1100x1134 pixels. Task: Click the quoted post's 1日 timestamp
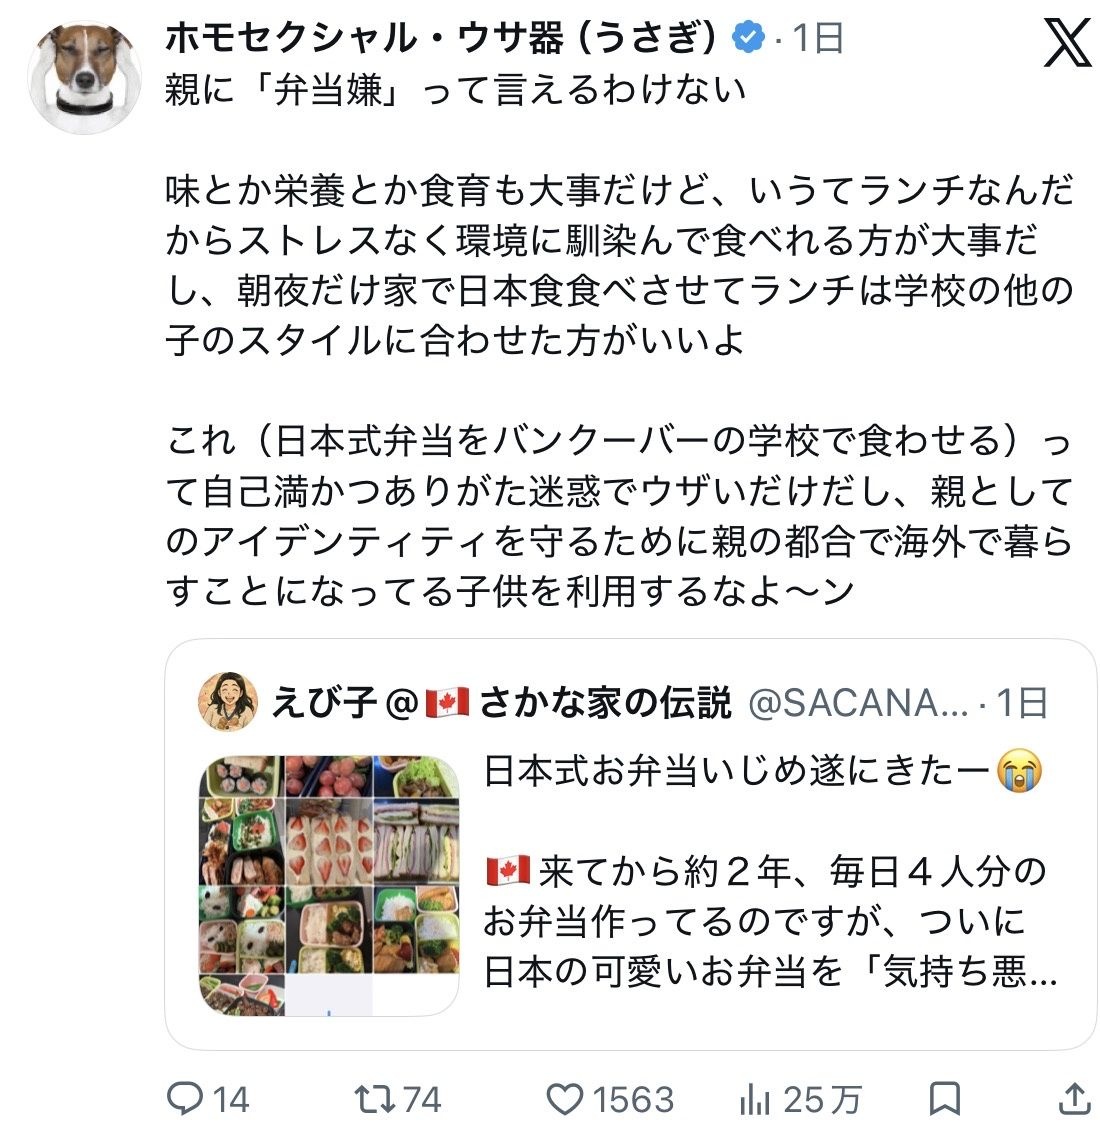click(1022, 703)
